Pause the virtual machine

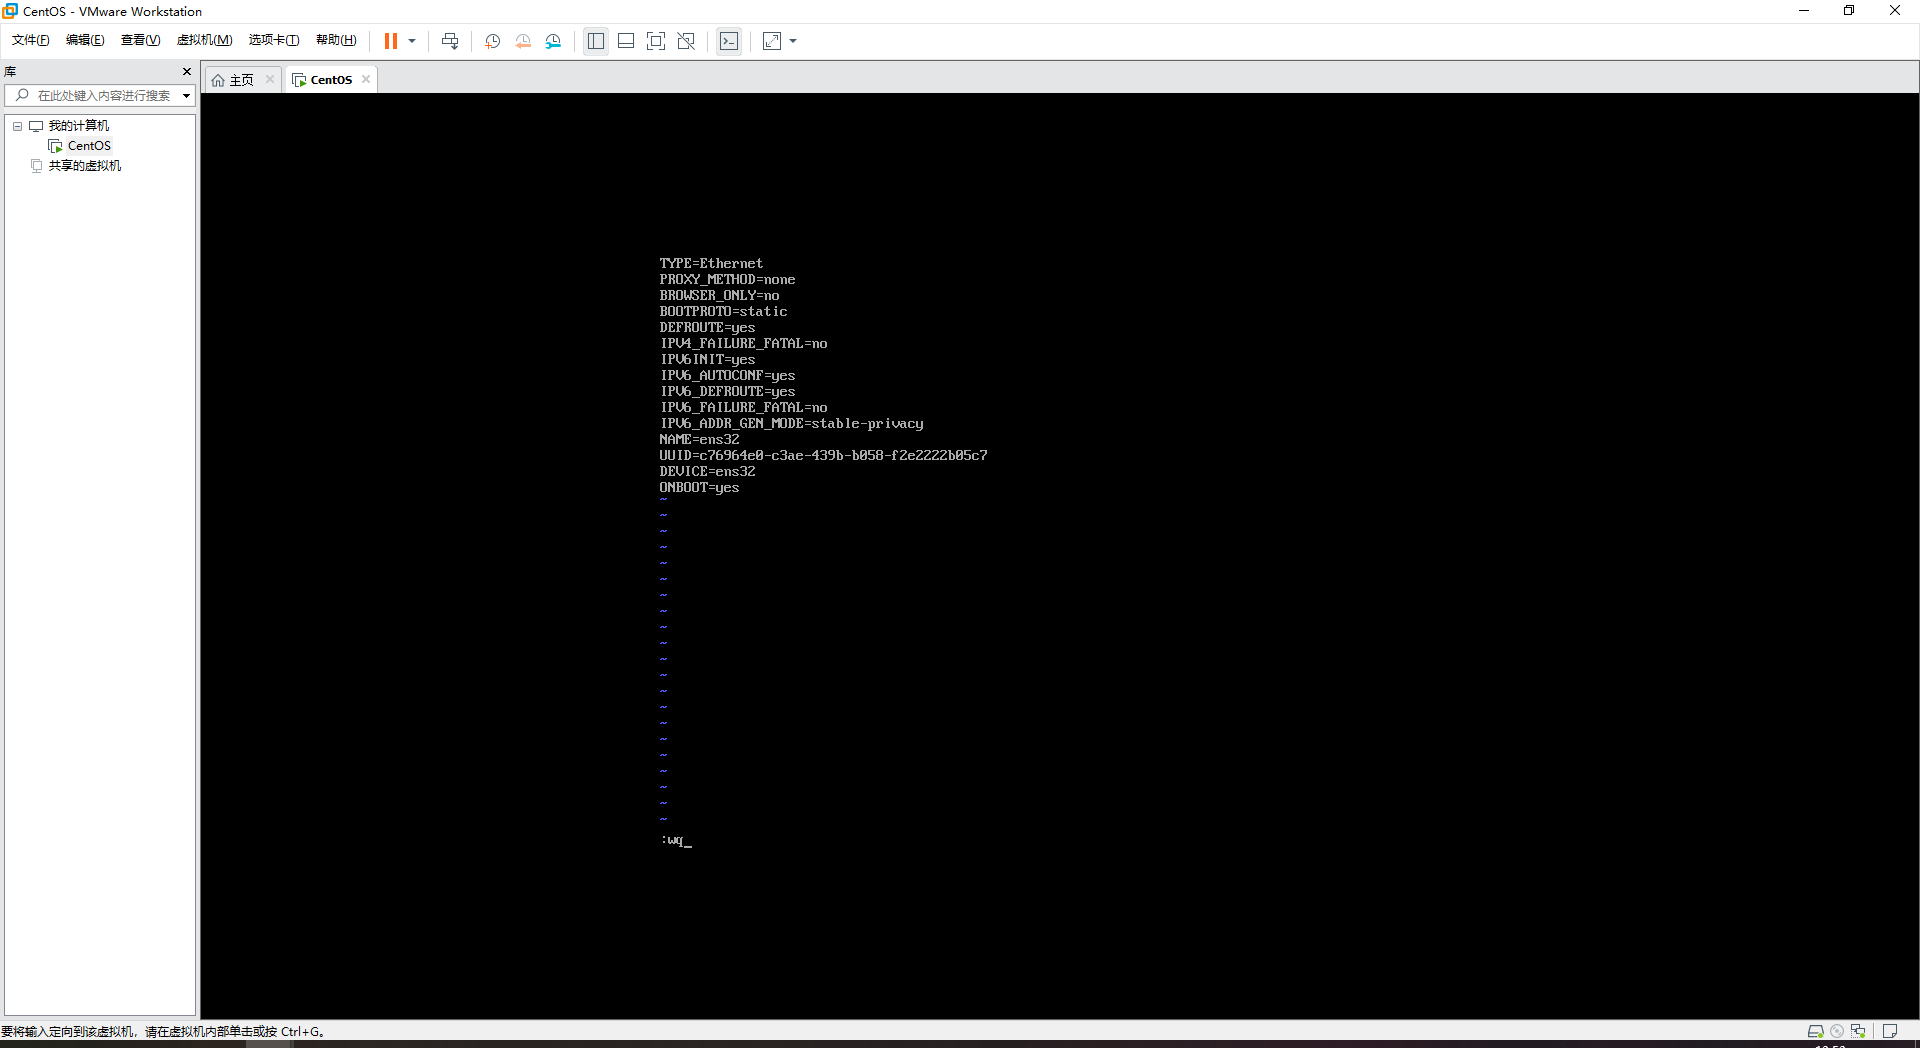(x=391, y=41)
